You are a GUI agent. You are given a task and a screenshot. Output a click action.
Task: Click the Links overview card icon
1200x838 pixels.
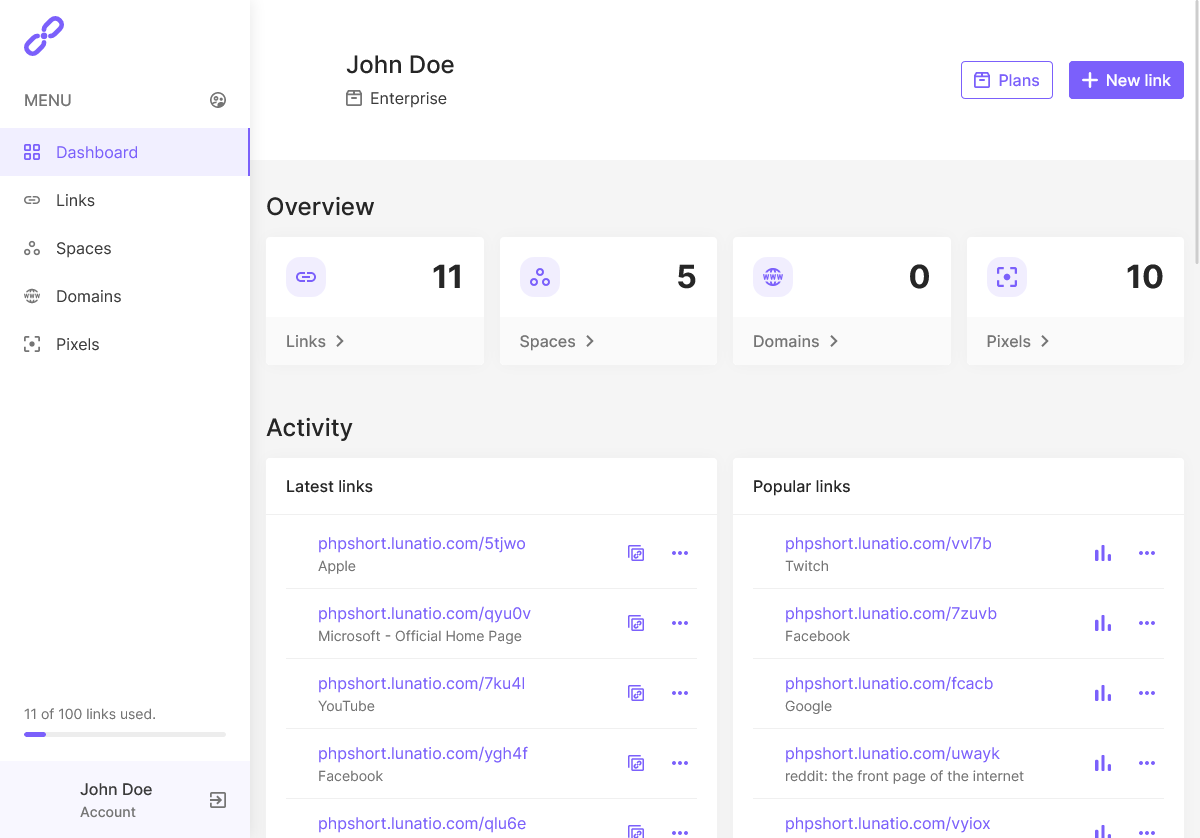306,277
